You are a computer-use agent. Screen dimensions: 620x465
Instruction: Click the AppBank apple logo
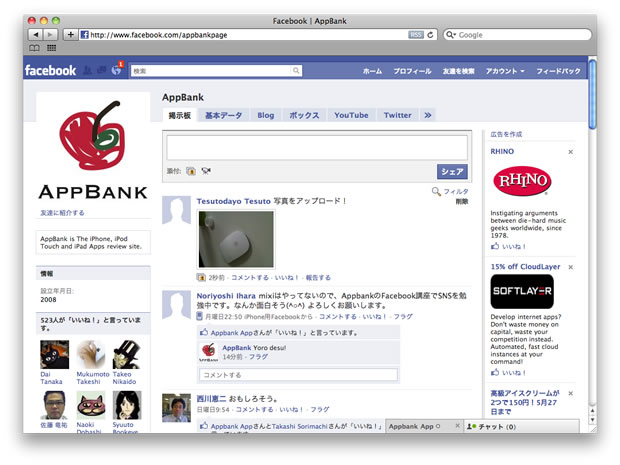tap(93, 135)
